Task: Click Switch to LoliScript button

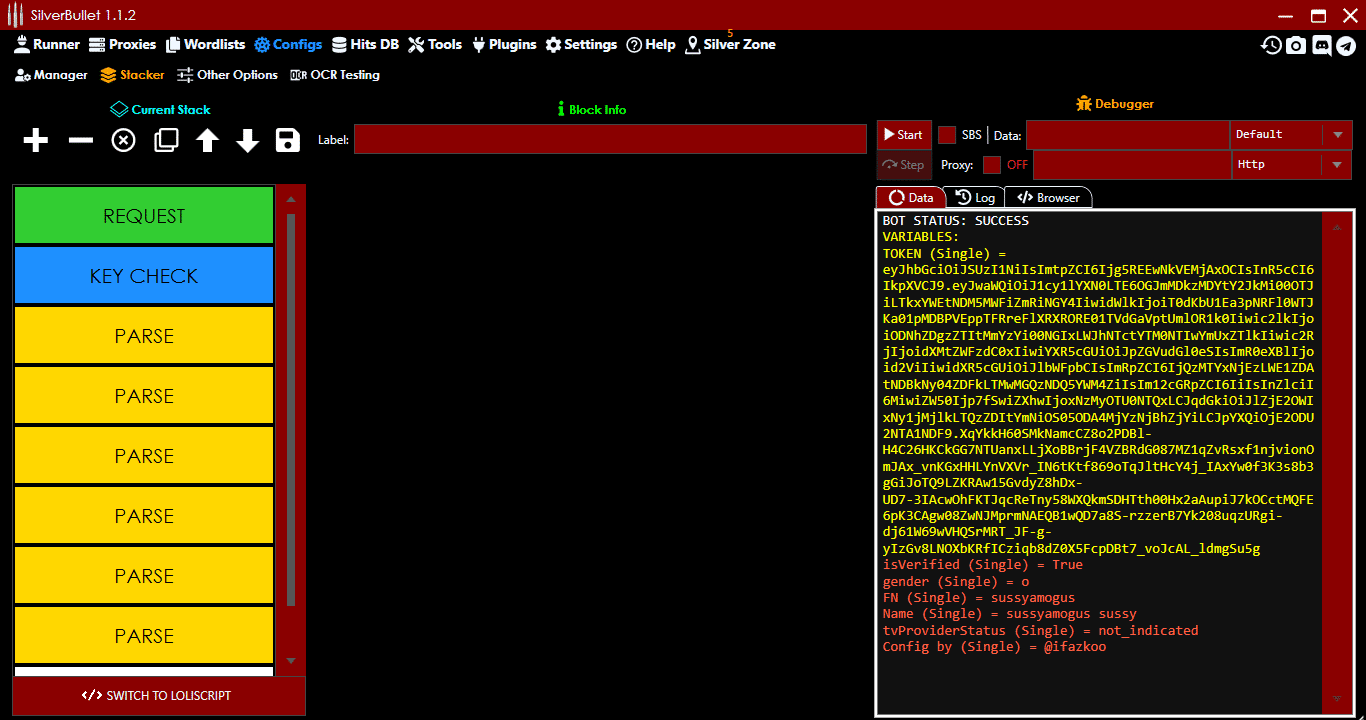Action: tap(159, 696)
